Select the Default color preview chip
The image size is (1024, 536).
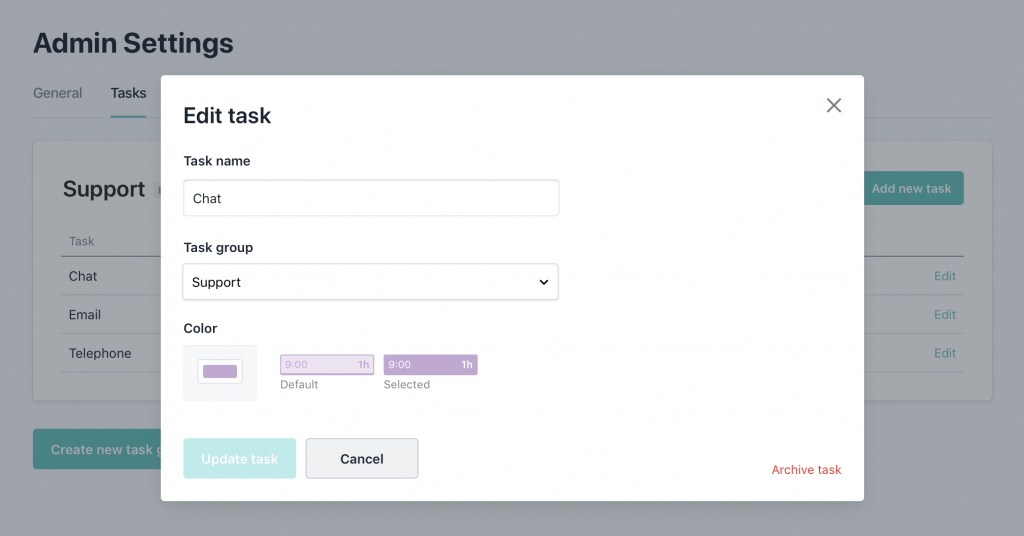tap(326, 365)
